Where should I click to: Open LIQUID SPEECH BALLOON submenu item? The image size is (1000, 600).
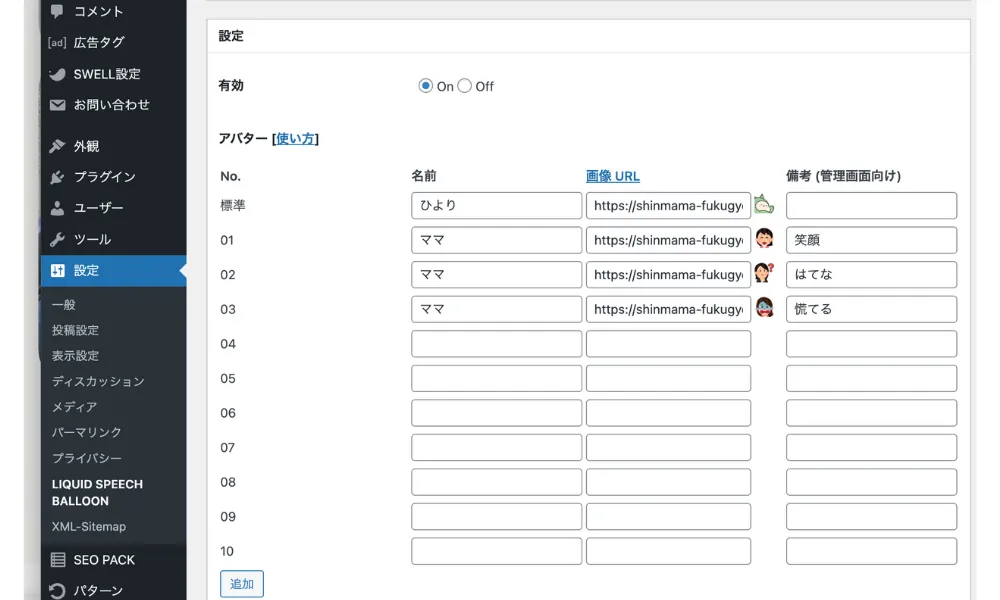(x=97, y=492)
